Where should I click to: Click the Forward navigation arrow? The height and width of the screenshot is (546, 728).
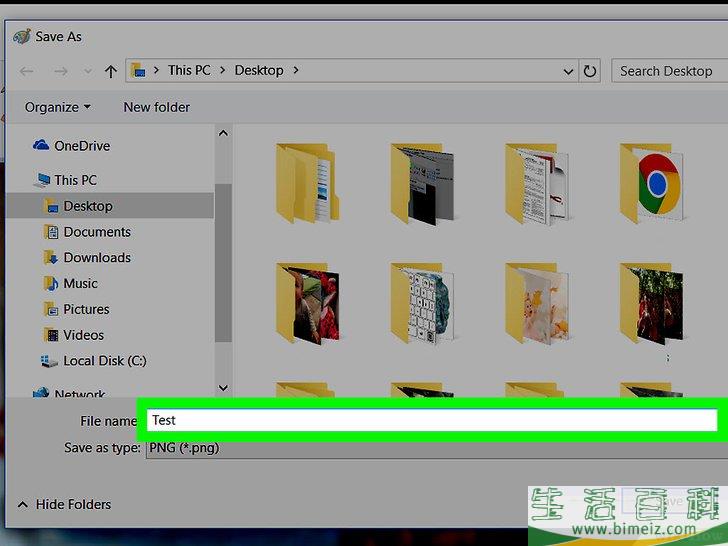pos(61,72)
